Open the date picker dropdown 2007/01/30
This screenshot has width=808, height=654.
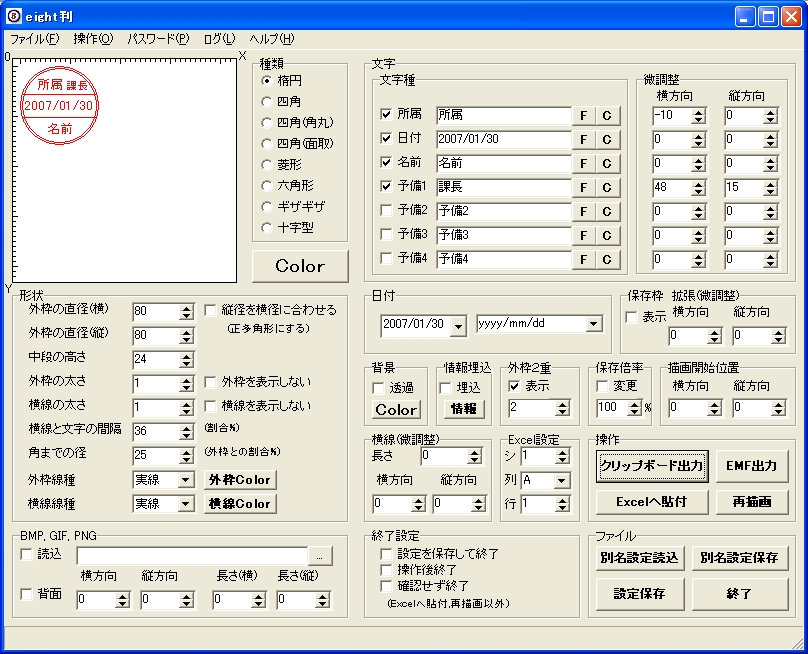pos(458,326)
